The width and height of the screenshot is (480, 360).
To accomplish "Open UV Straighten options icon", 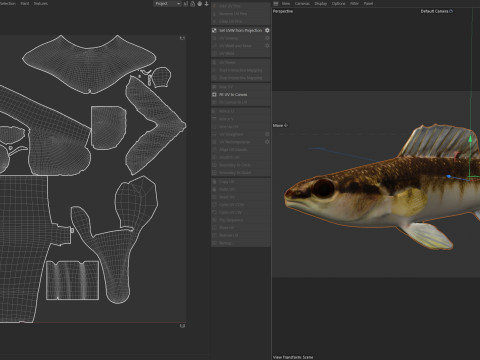I will (267, 134).
